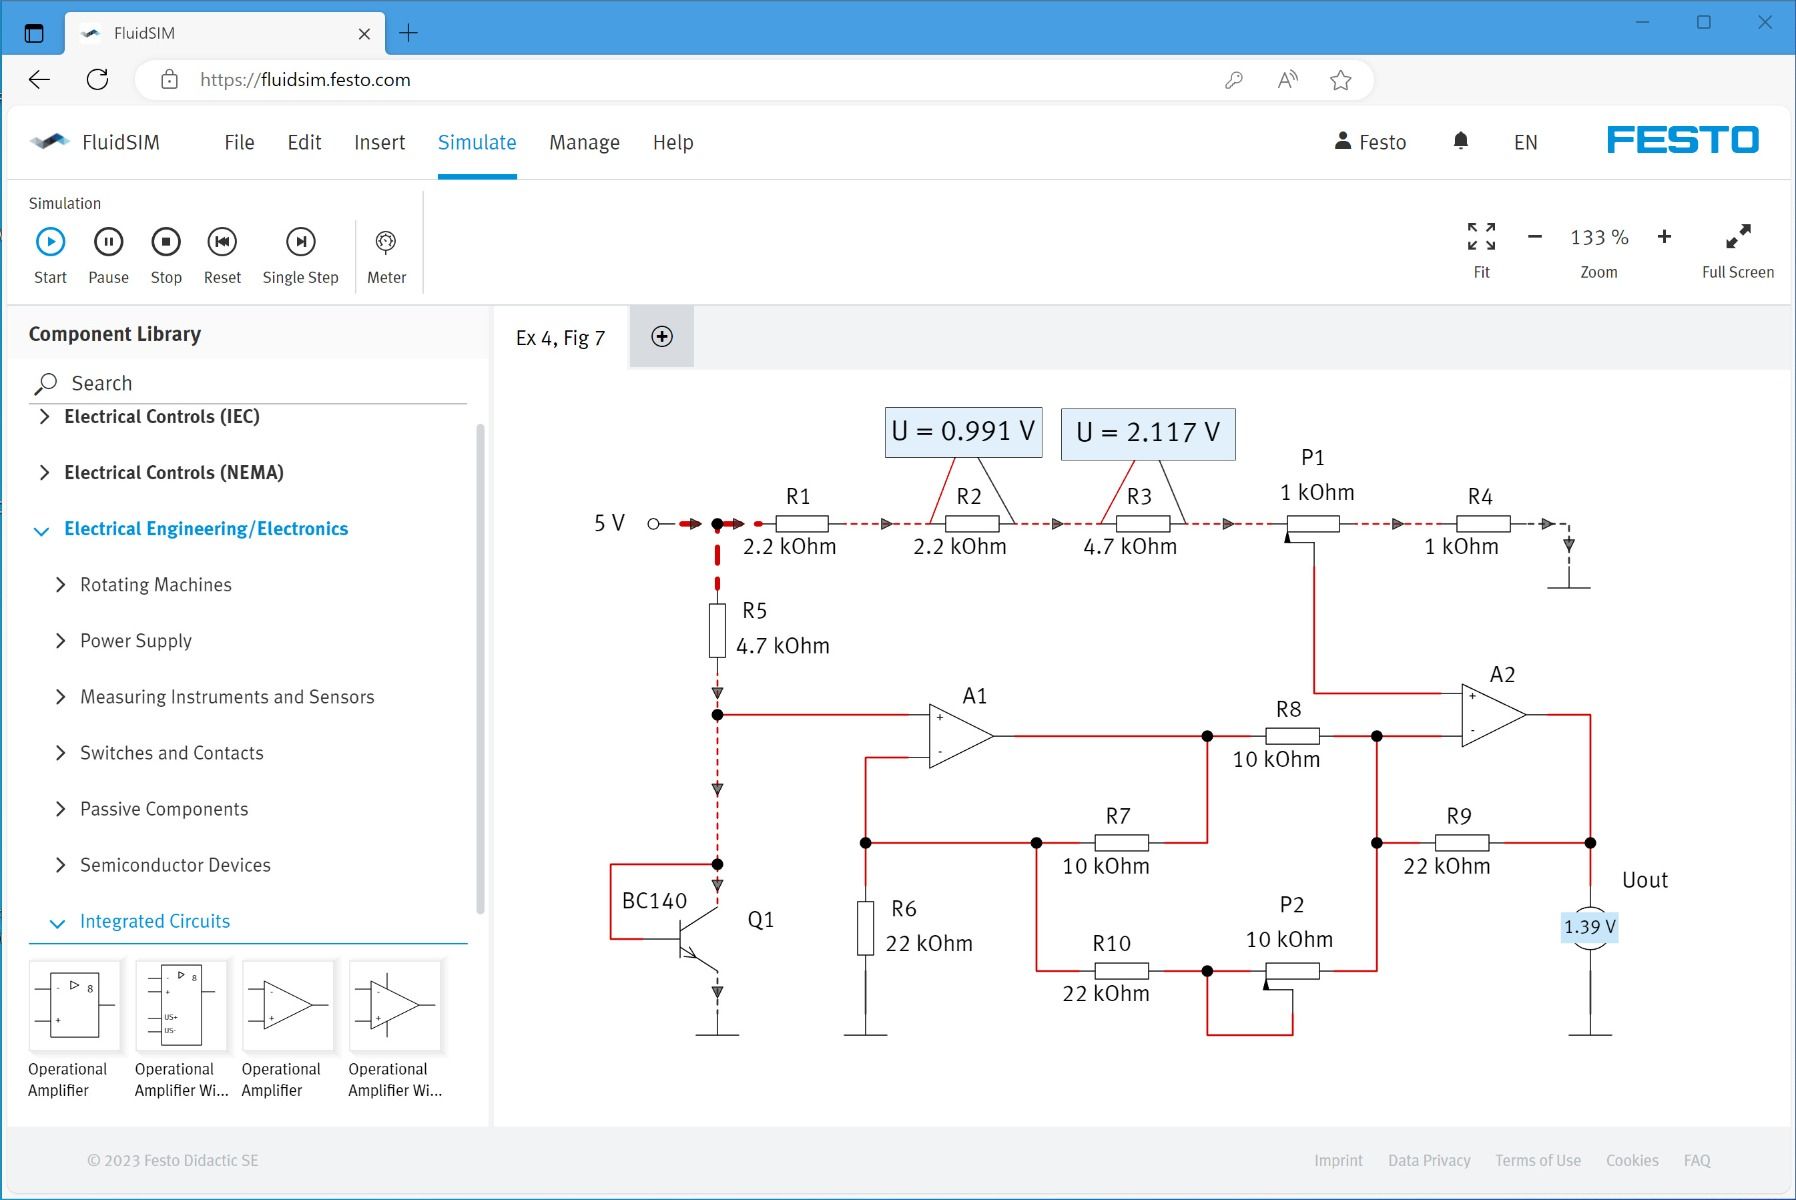Select resistor R8 symbol
This screenshot has width=1796, height=1200.
[1292, 736]
